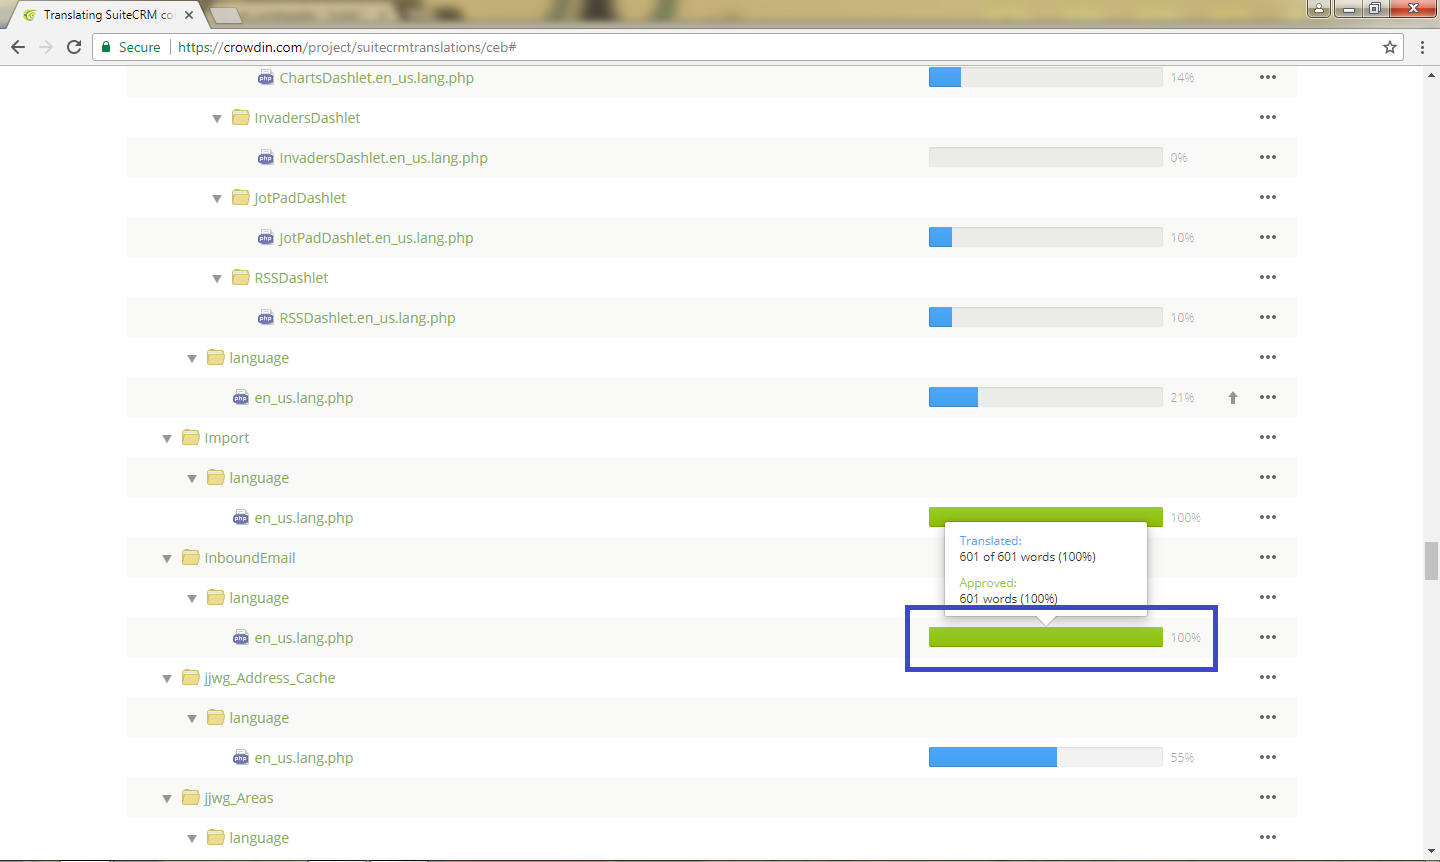Collapse the language subfolder under Import
The height and width of the screenshot is (862, 1440).
[x=192, y=478]
